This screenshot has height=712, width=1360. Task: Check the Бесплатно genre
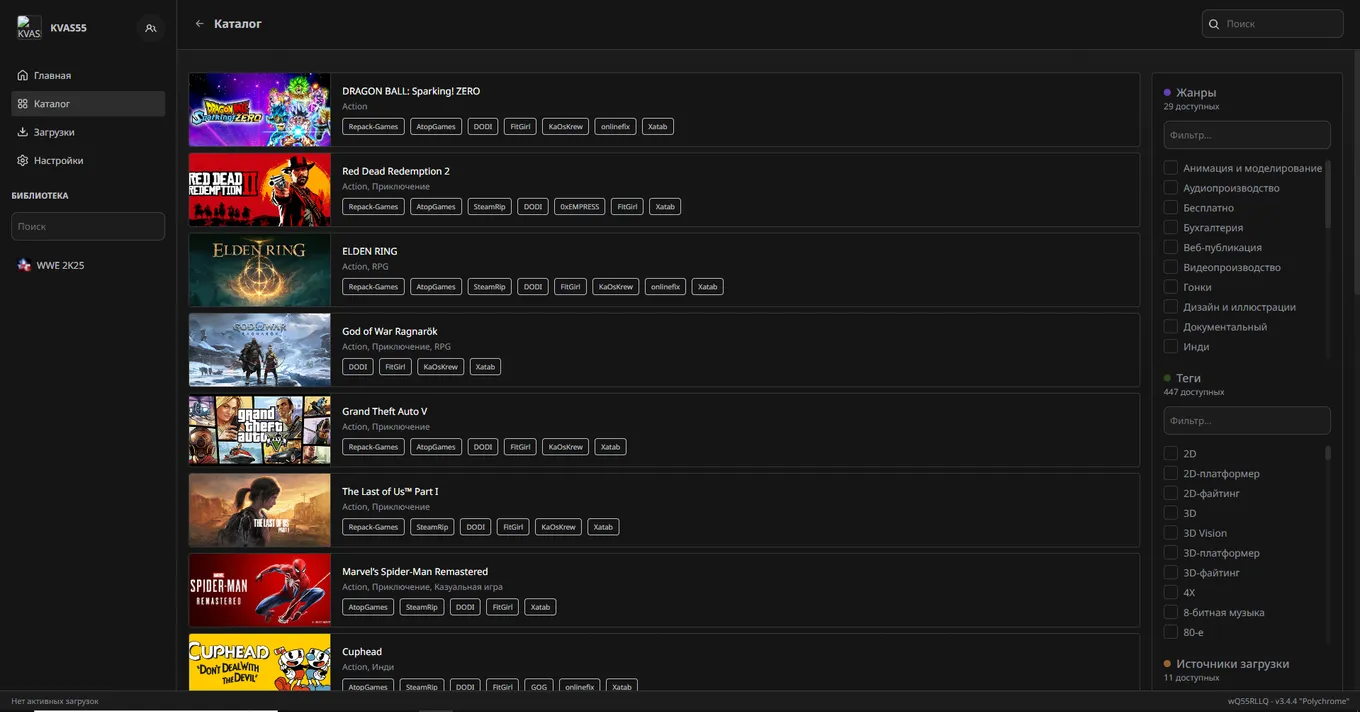pos(1170,208)
